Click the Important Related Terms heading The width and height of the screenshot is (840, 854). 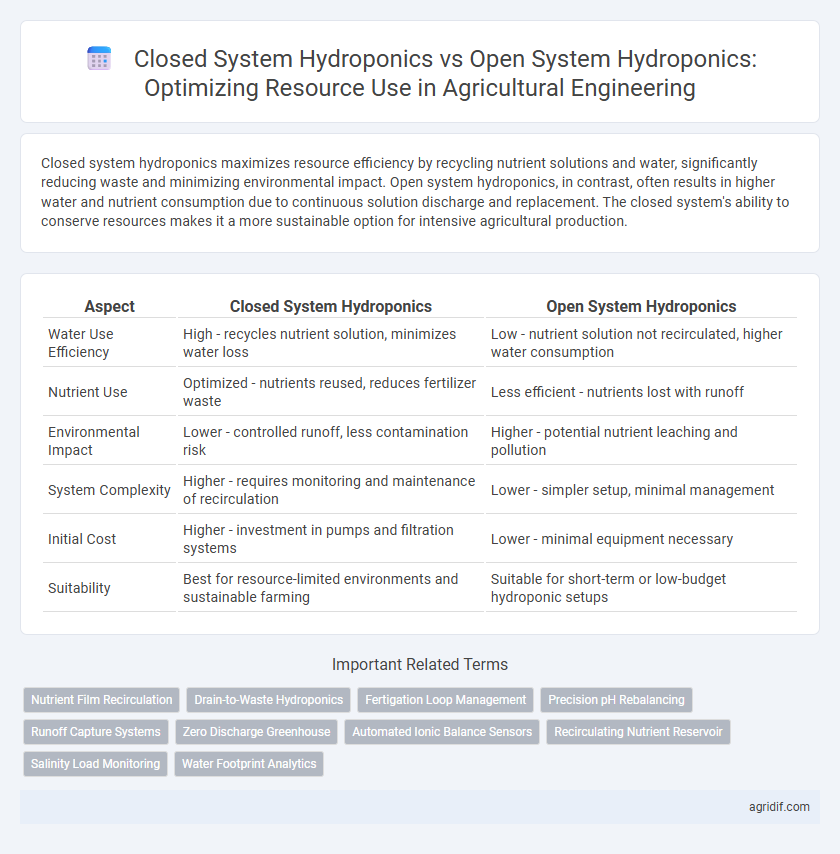pyautogui.click(x=419, y=664)
